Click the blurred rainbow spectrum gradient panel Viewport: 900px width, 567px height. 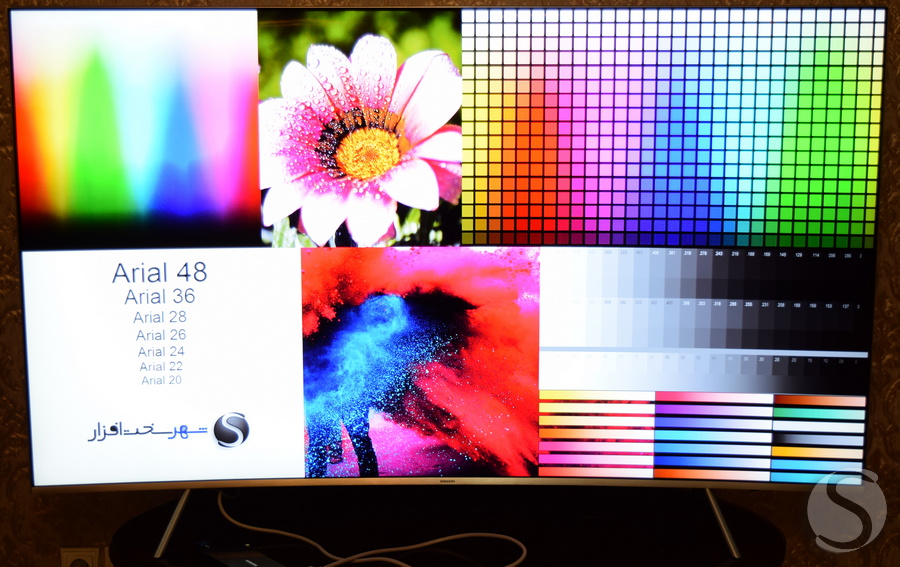(137, 129)
